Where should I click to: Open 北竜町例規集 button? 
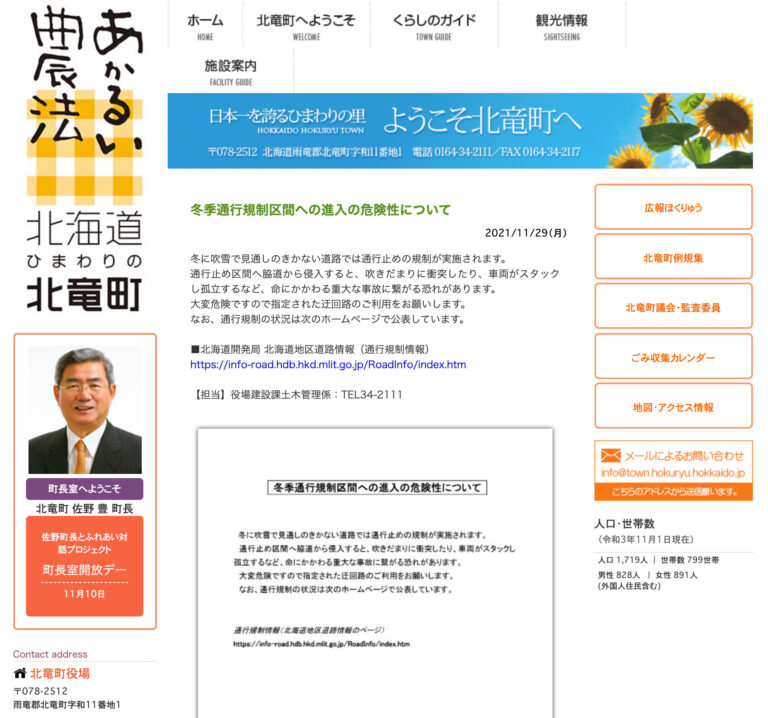(x=673, y=257)
